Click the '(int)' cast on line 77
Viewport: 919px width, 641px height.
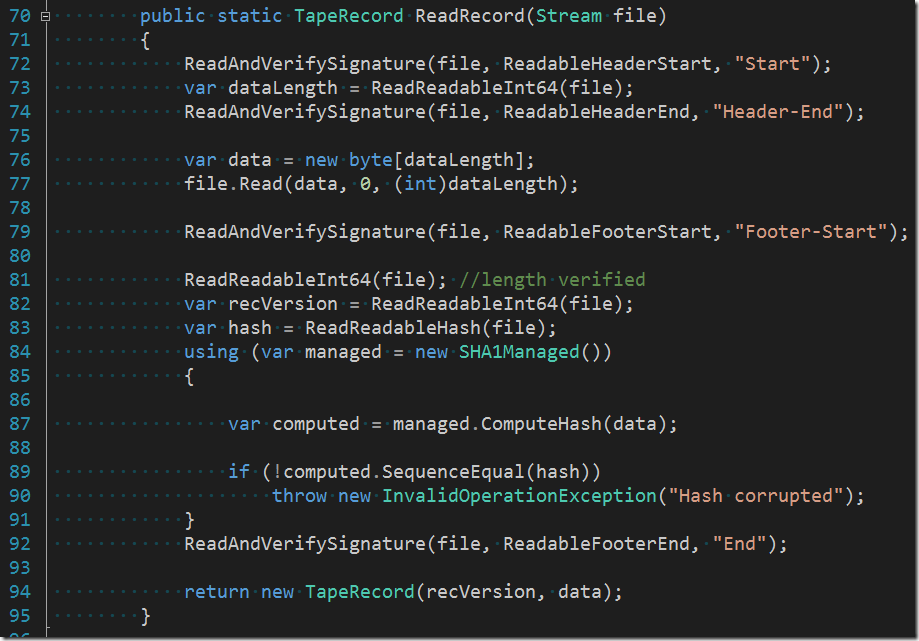tap(420, 184)
